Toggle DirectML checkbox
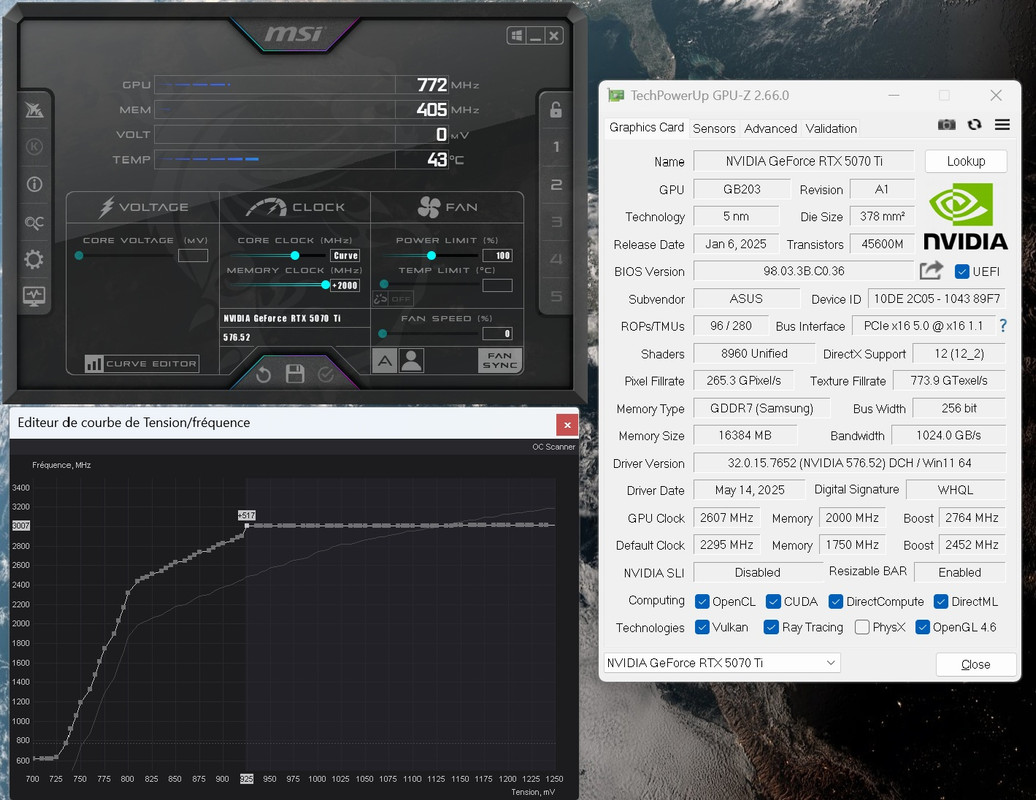Viewport: 1036px width, 800px height. click(941, 602)
